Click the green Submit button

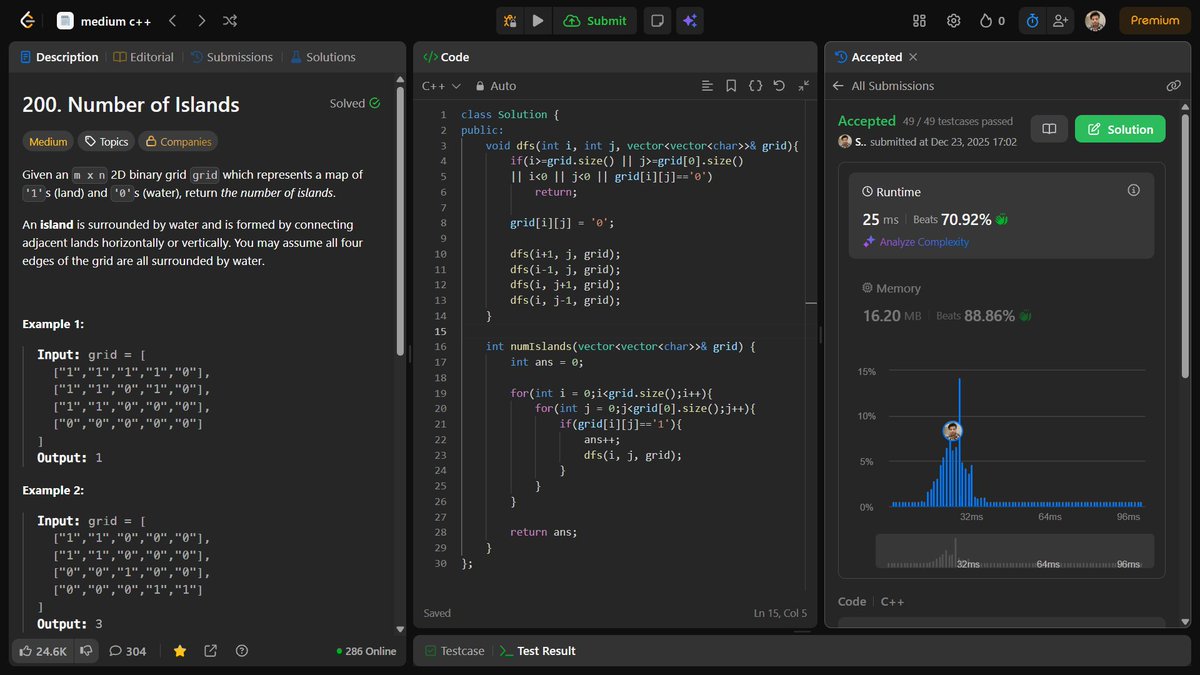point(595,20)
